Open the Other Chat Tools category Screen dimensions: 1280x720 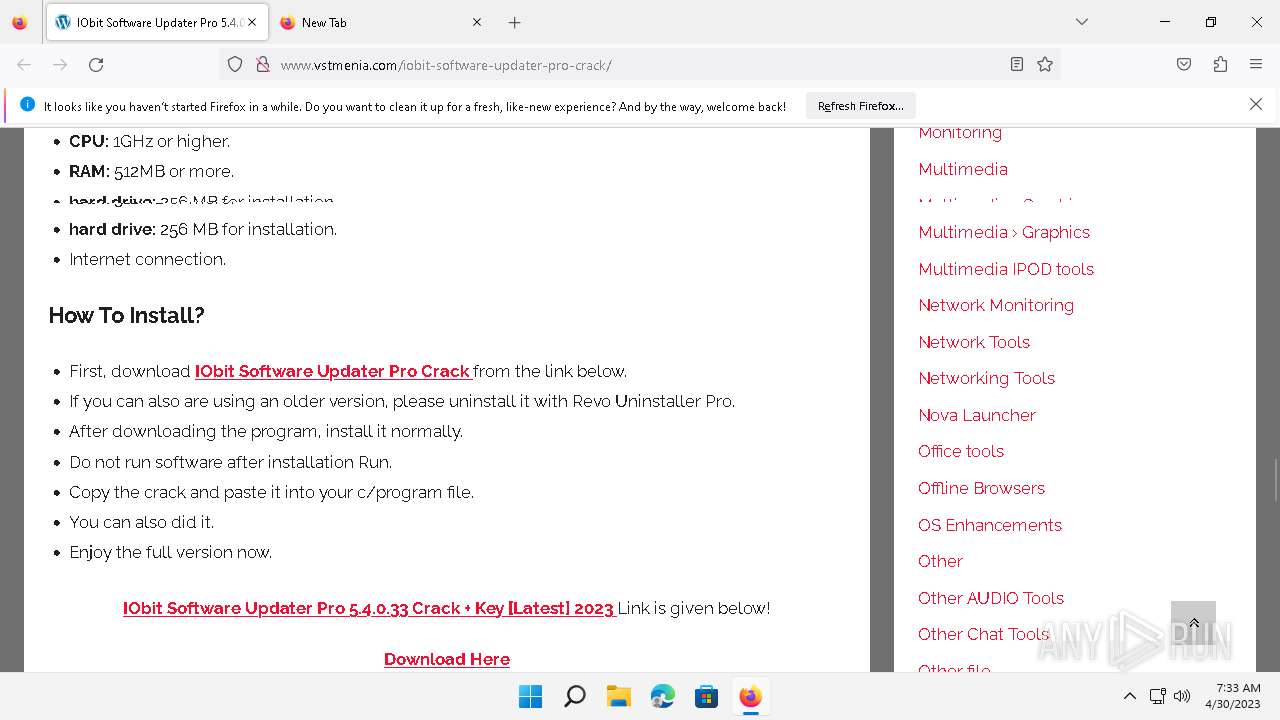pyautogui.click(x=984, y=634)
